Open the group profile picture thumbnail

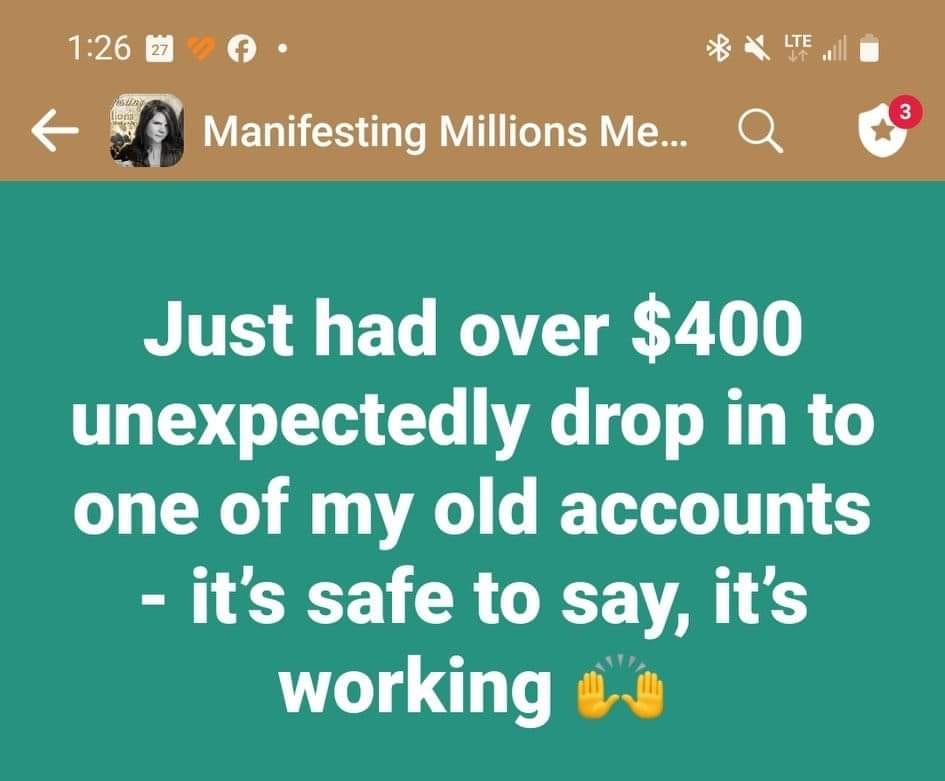pos(147,130)
